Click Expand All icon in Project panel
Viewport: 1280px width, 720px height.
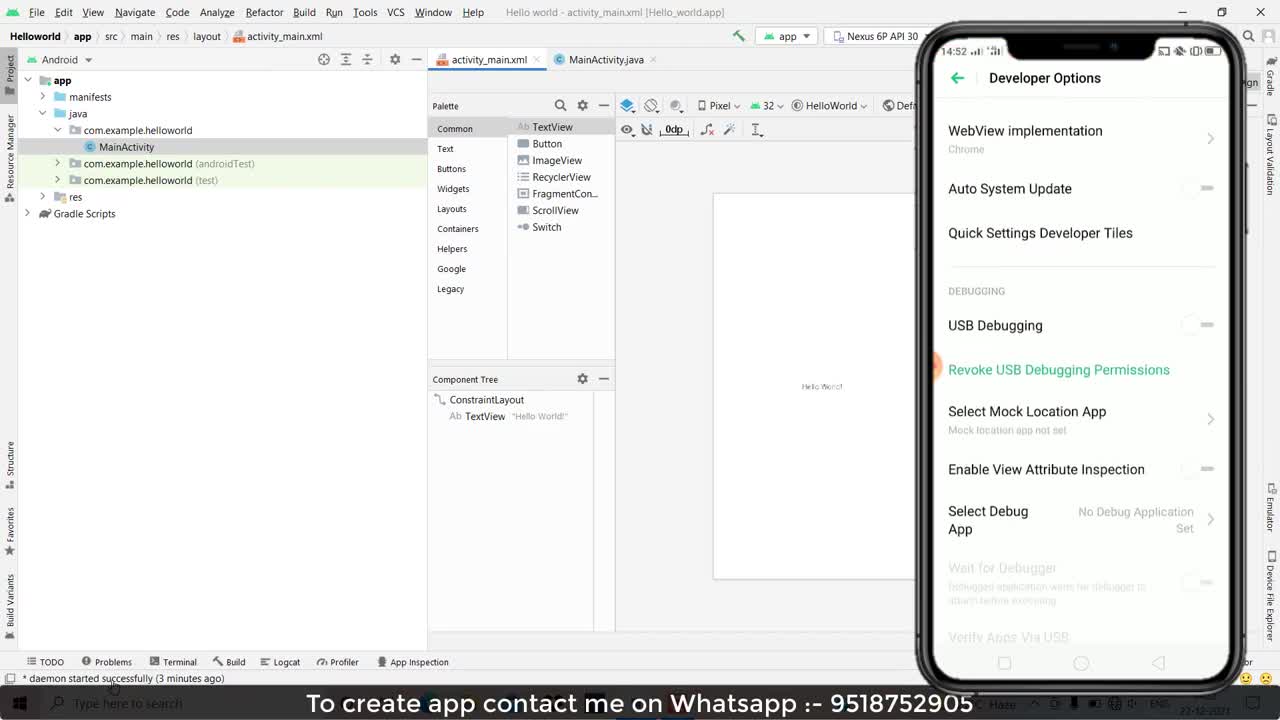click(x=346, y=60)
